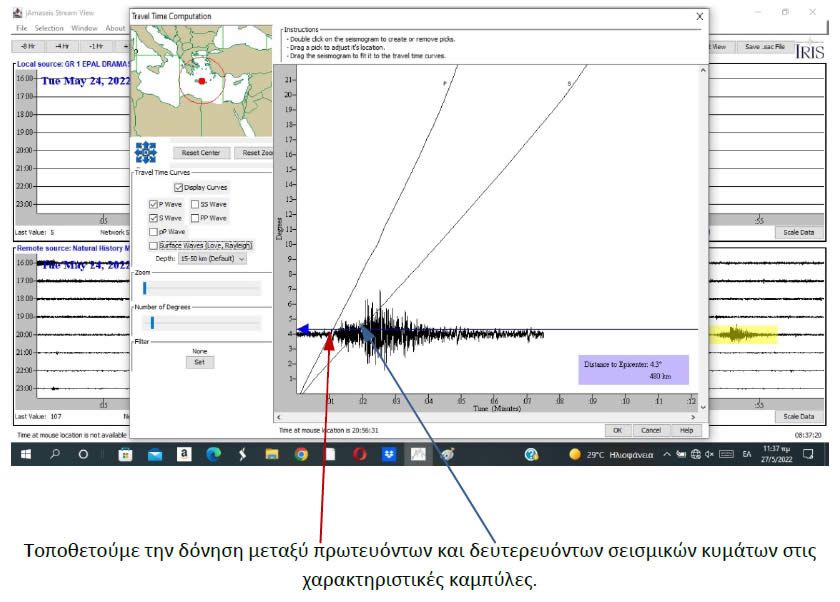The height and width of the screenshot is (602, 840).
Task: Open the Amazon taskbar shortcut
Action: click(184, 454)
